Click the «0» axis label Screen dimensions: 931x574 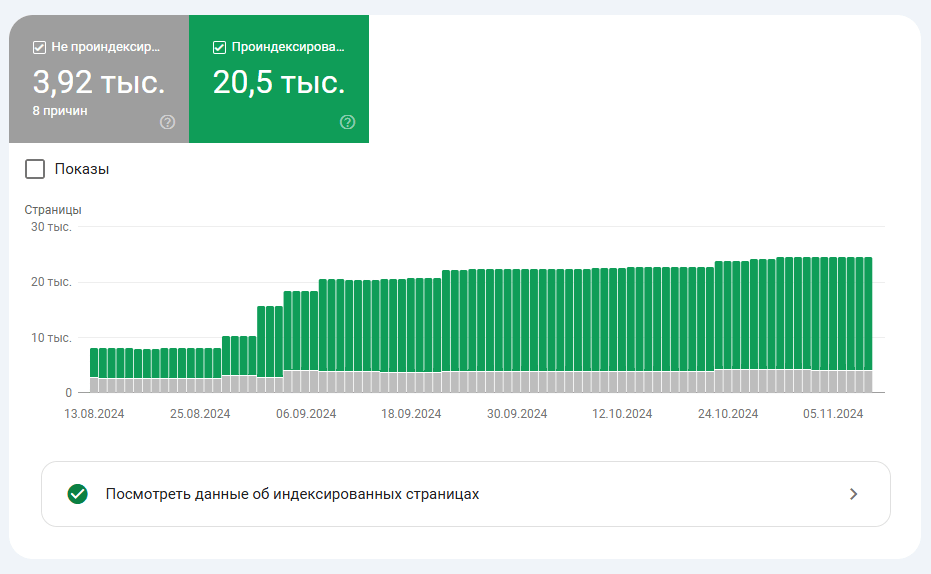point(69,393)
